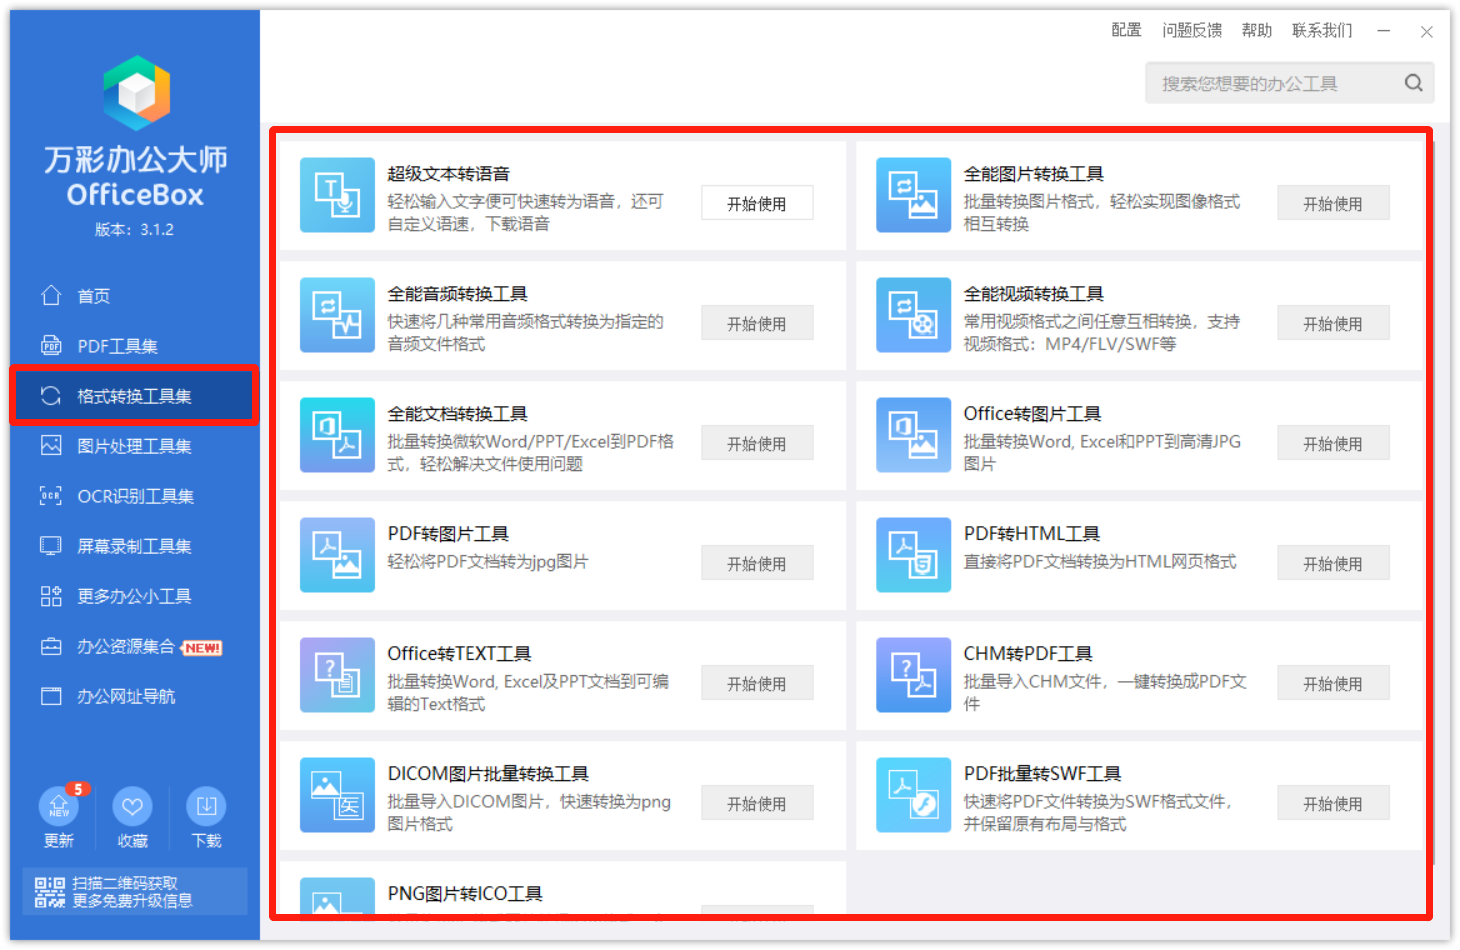Click 开始使用 for 全能视频转换工具

tap(1333, 323)
